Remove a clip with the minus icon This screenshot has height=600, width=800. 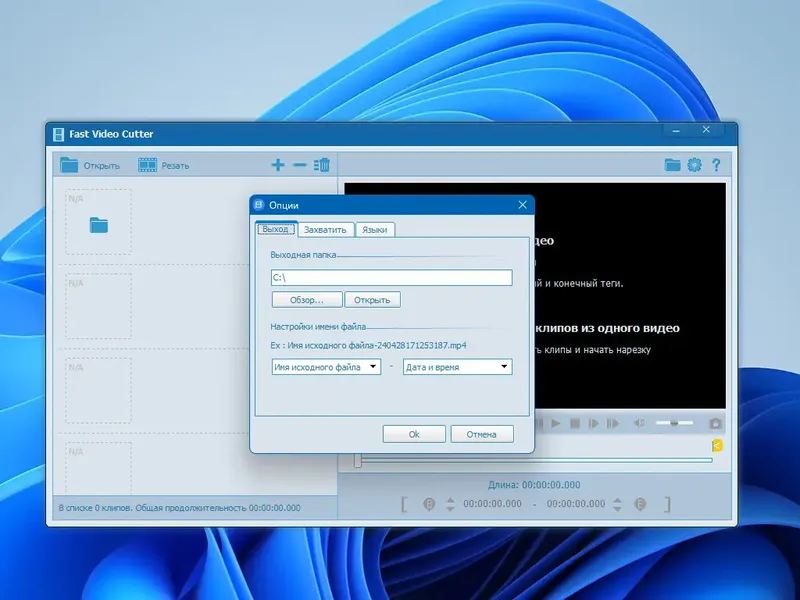click(298, 164)
